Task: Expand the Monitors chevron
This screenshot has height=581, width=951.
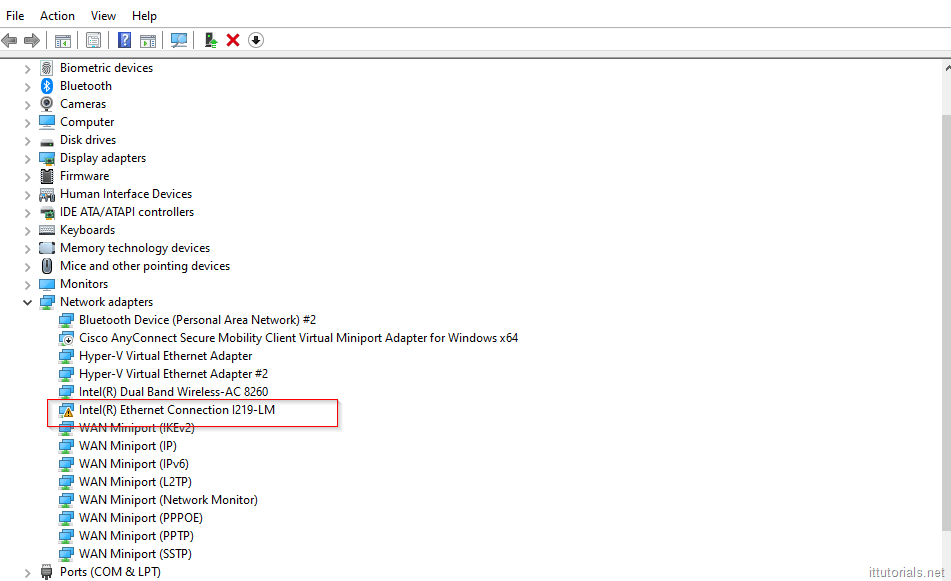Action: 27,285
